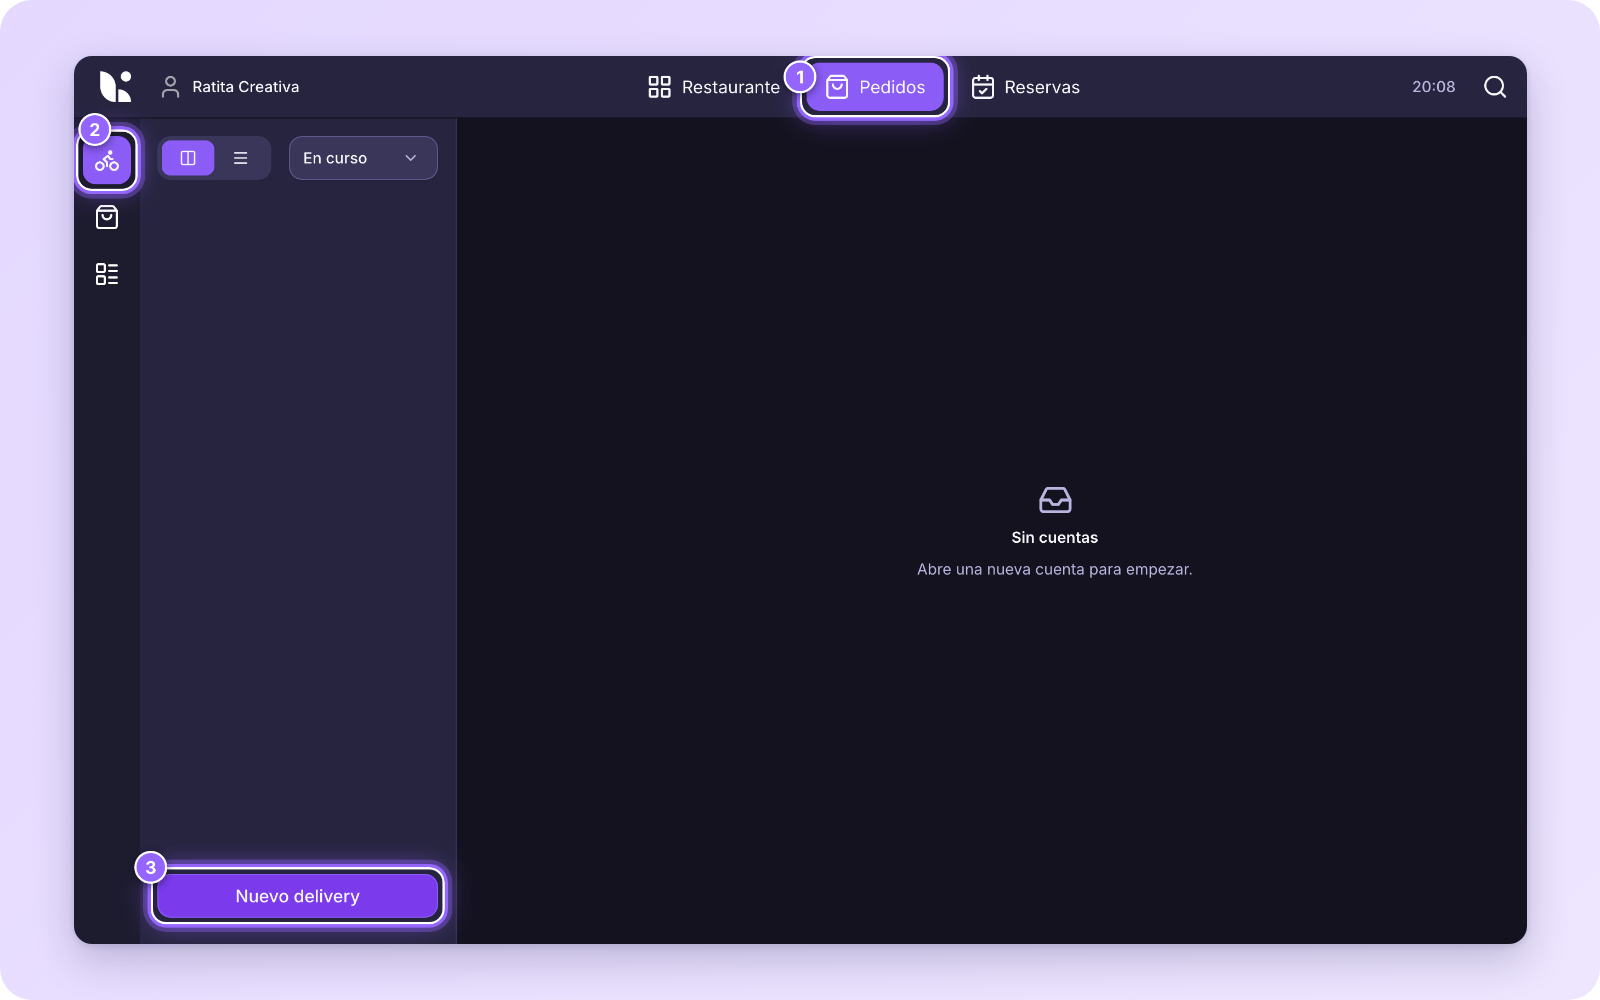
Task: Click the Nuevo delivery button
Action: (x=298, y=896)
